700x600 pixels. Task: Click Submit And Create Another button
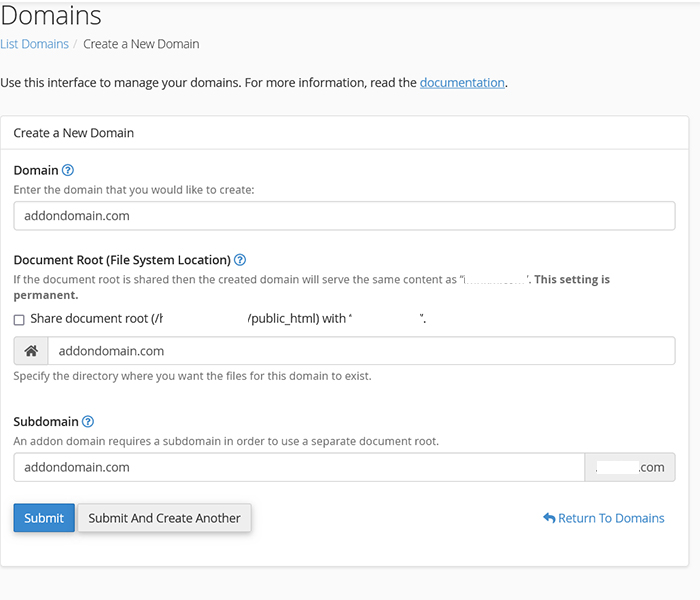coord(164,518)
